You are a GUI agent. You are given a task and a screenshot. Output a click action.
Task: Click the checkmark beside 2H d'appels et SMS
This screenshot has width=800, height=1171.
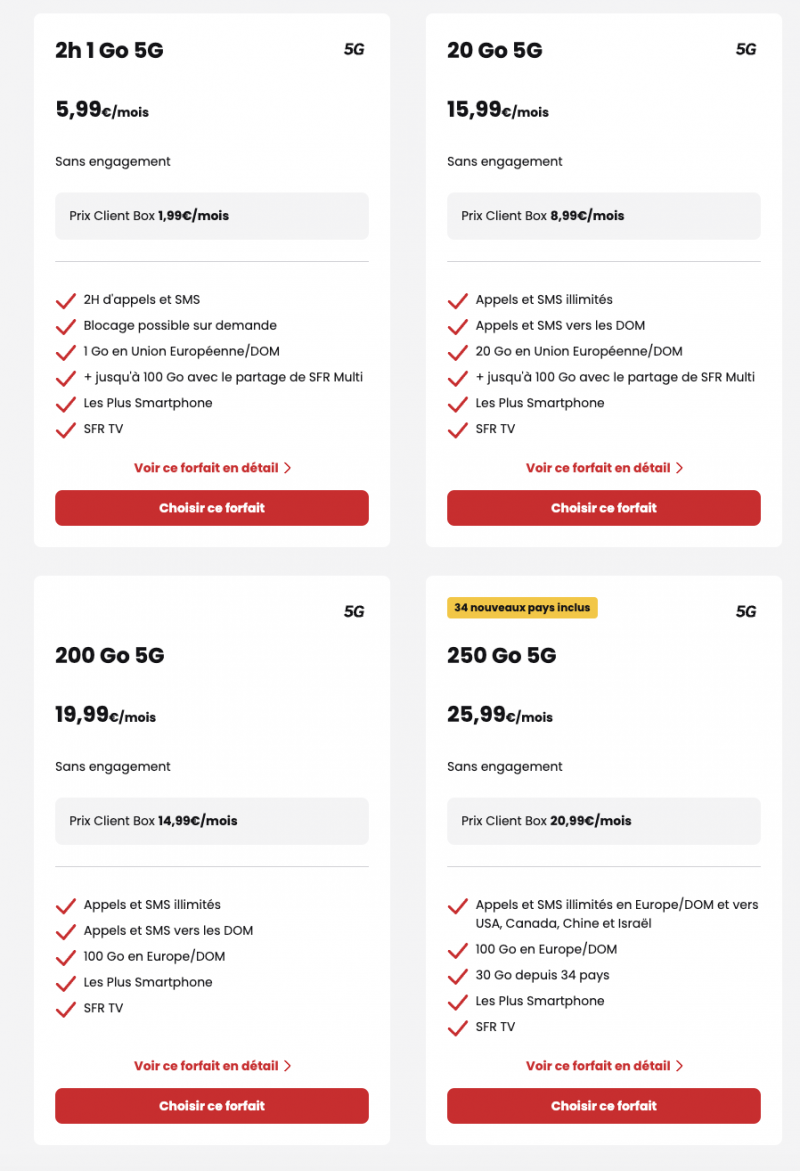pos(66,301)
